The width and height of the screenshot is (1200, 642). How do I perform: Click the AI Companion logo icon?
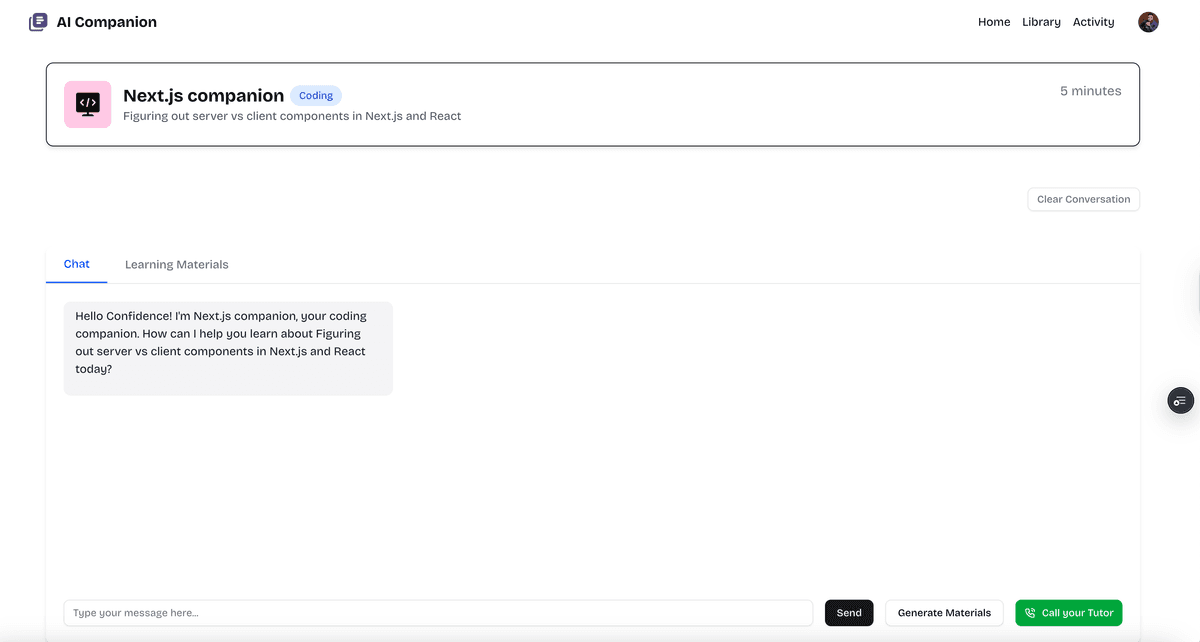coord(38,22)
